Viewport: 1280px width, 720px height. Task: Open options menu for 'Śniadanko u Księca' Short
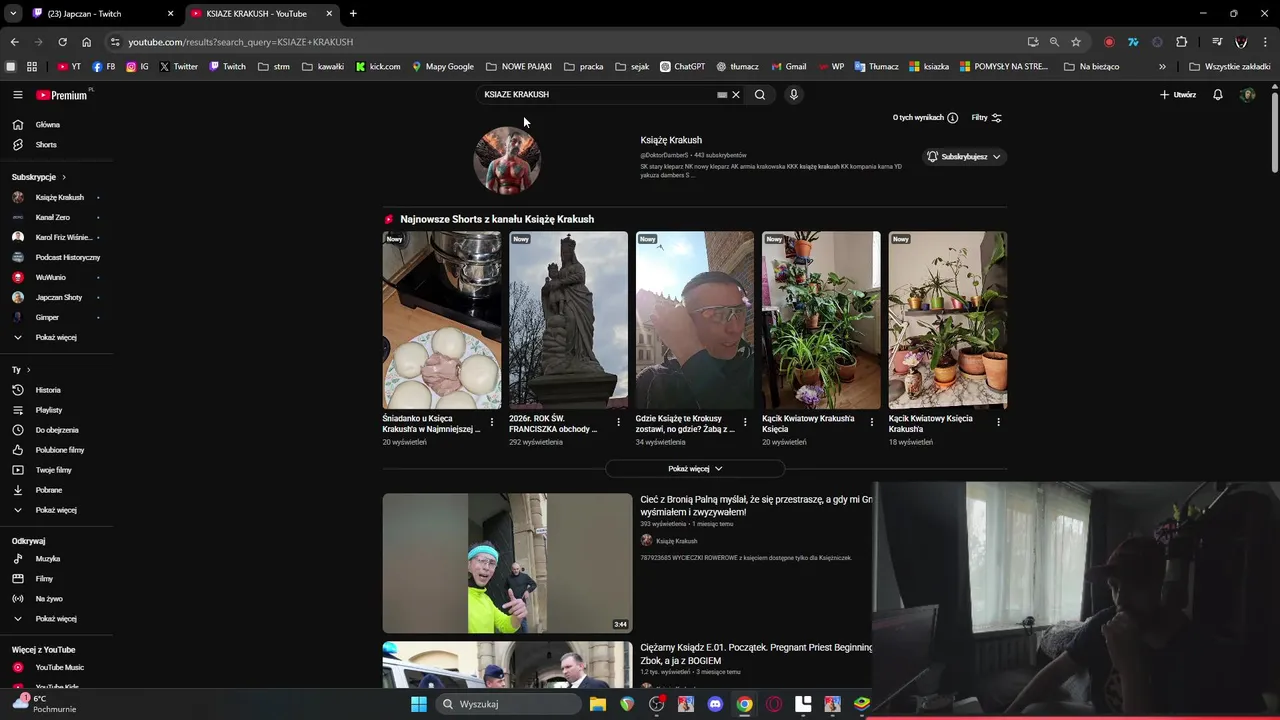click(491, 422)
